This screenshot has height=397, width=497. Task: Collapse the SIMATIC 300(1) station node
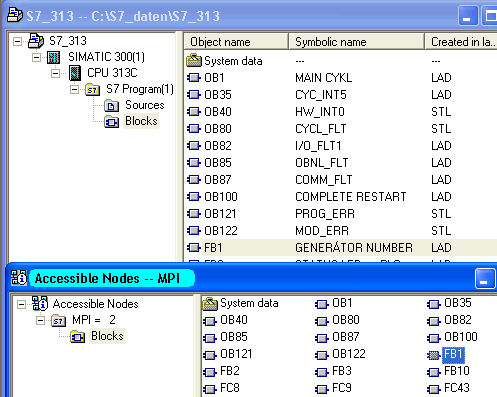click(x=36, y=58)
